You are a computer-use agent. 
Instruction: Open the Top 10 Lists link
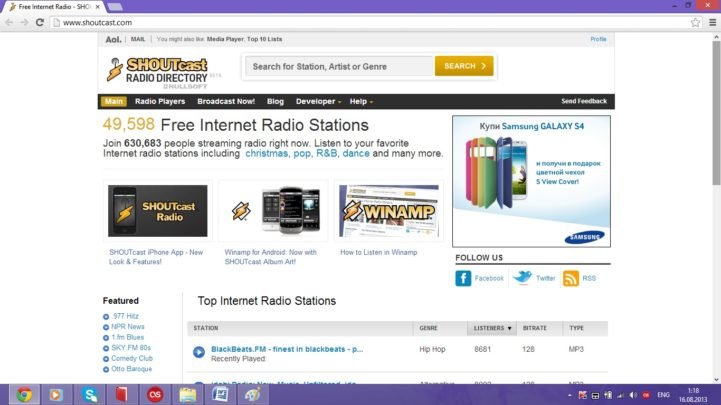point(264,39)
